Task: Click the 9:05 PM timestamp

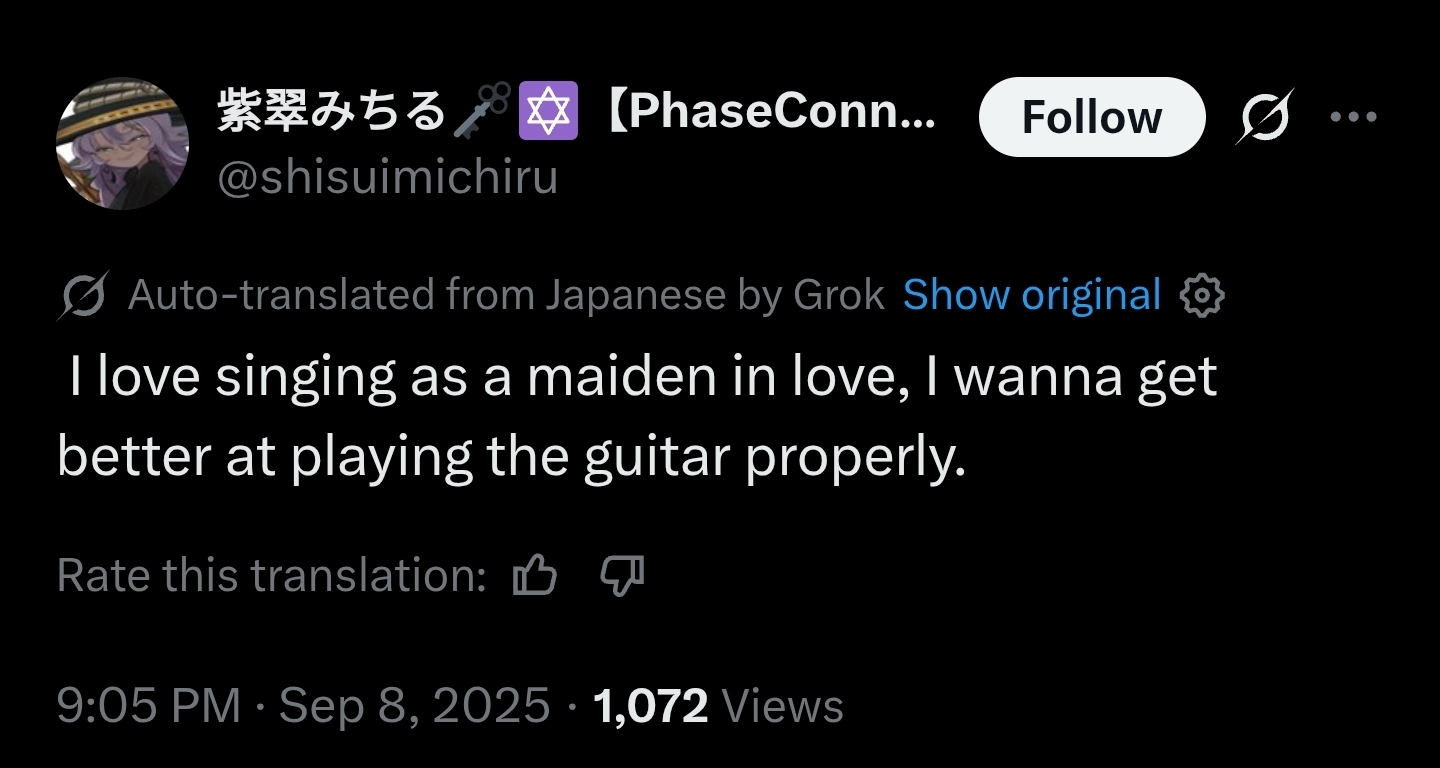Action: tap(149, 706)
